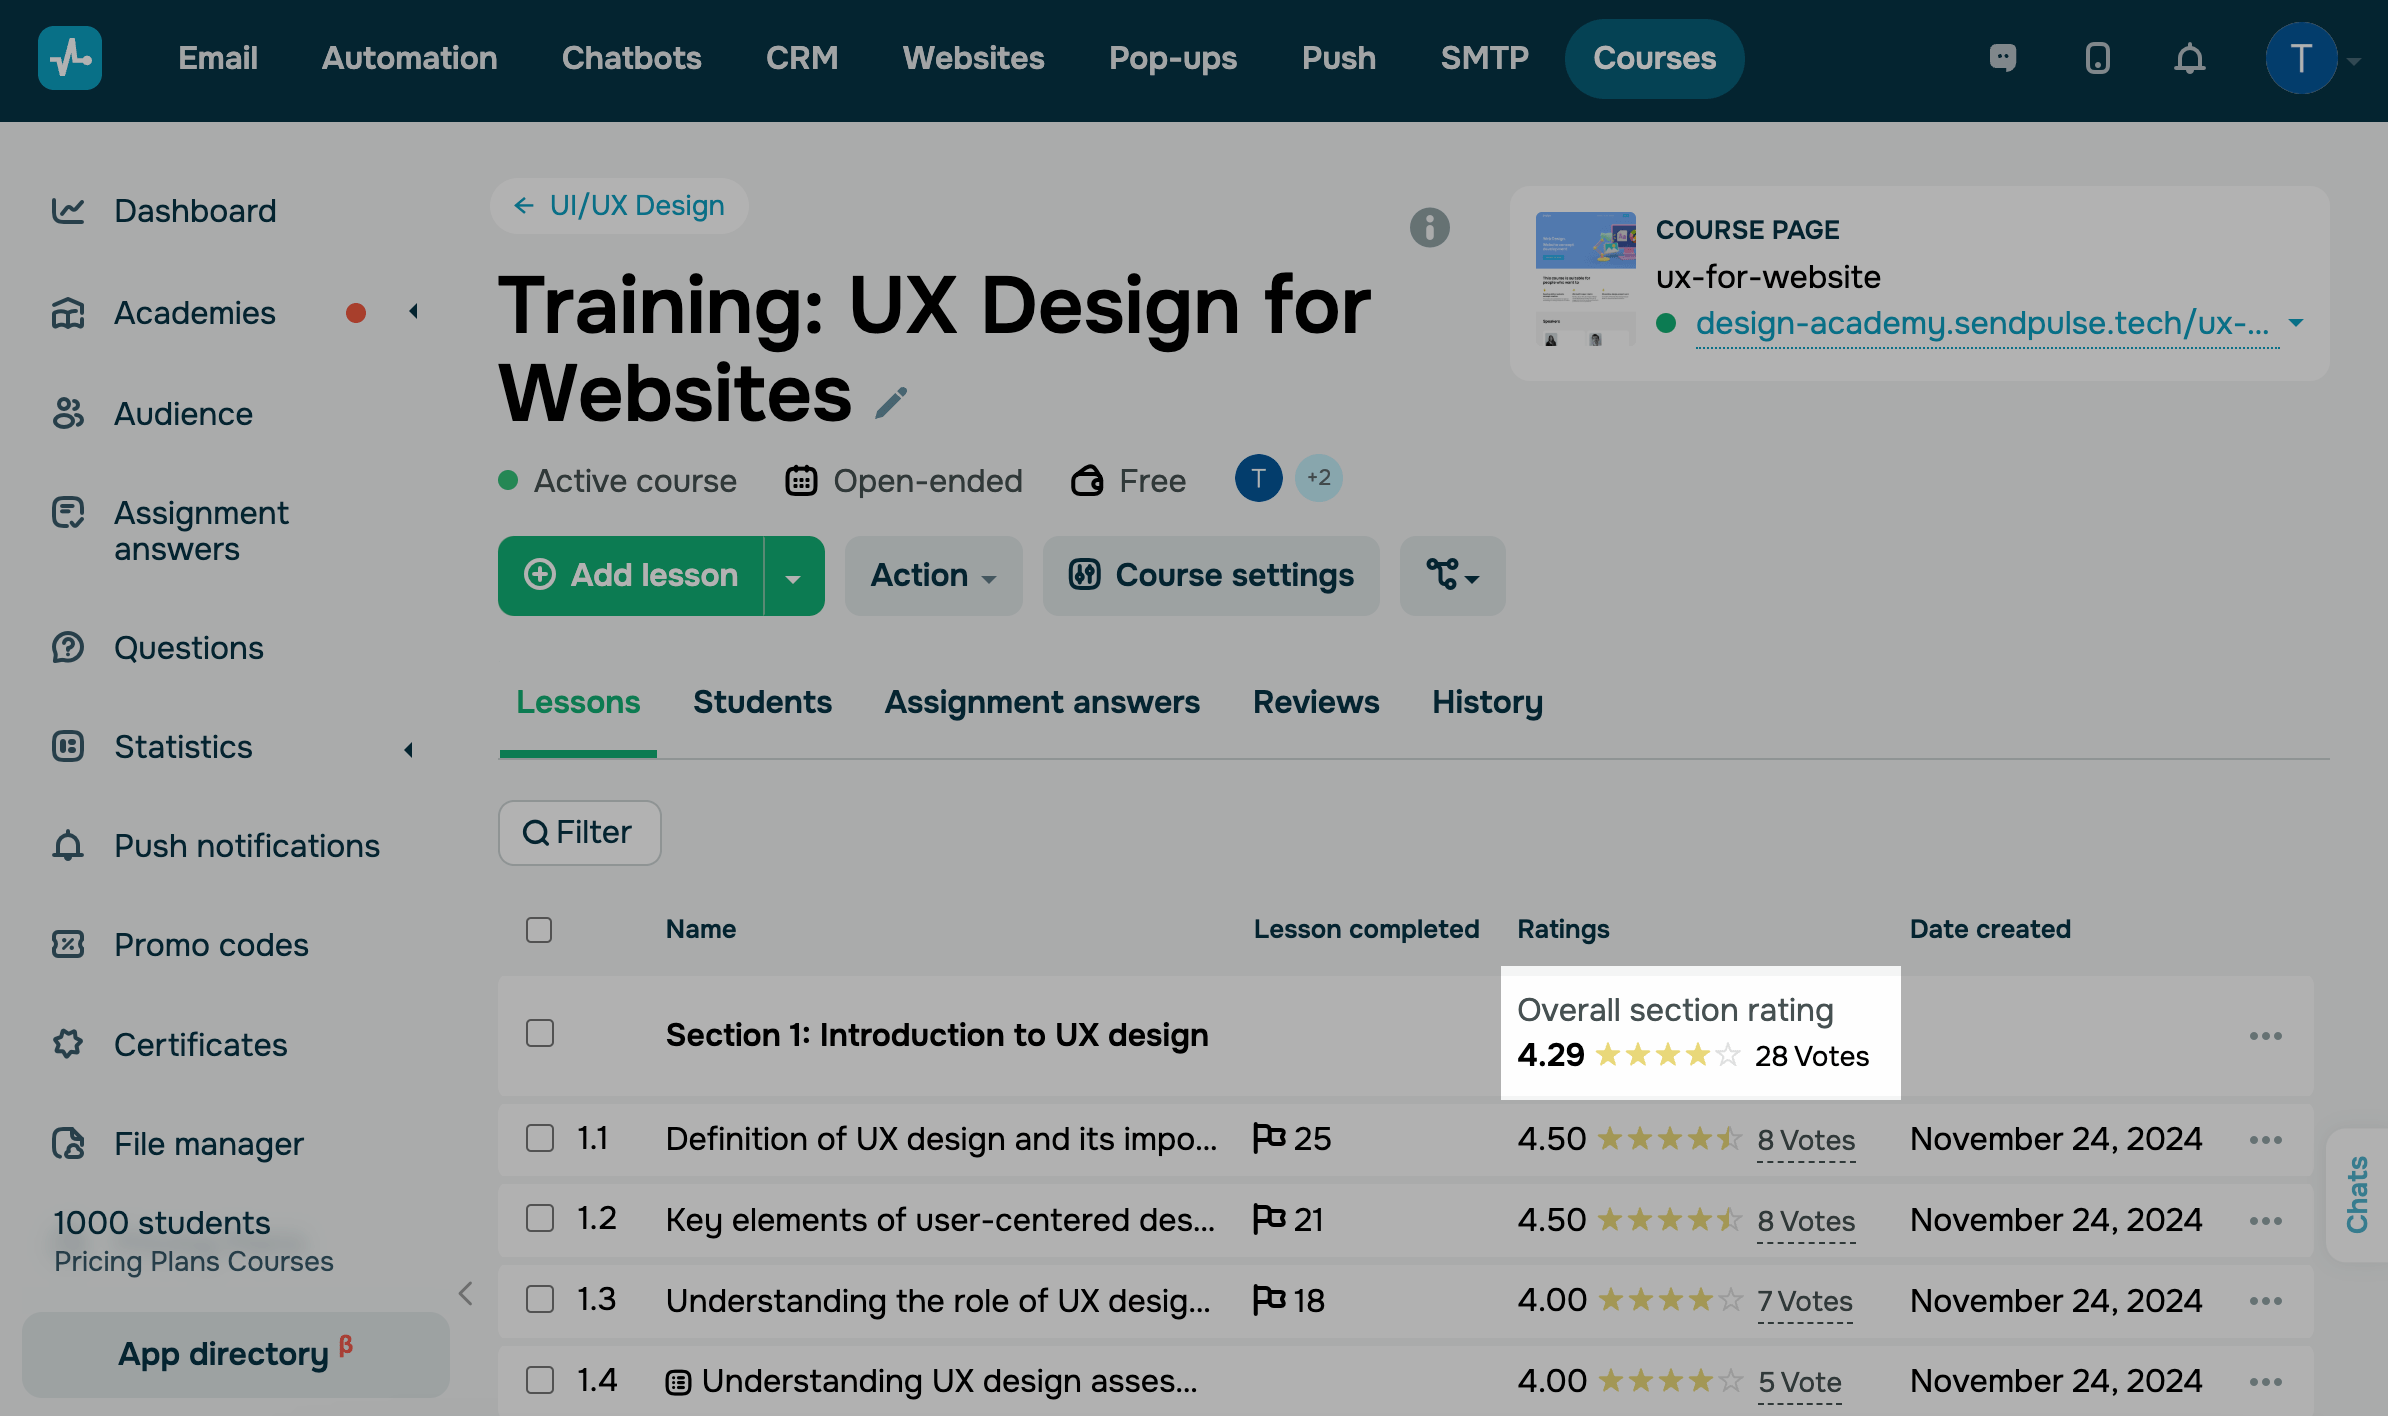Click the info icon near course title
The width and height of the screenshot is (2388, 1416).
point(1429,227)
